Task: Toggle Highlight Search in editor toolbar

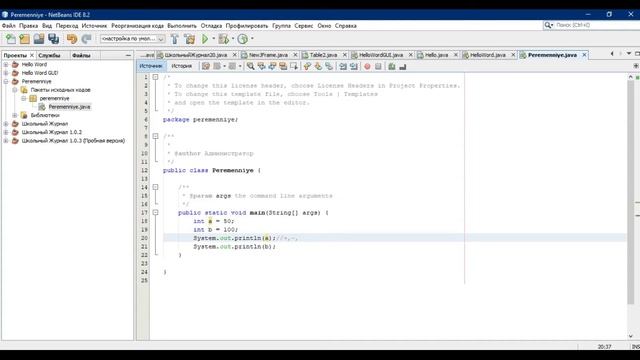Action: tap(283, 66)
